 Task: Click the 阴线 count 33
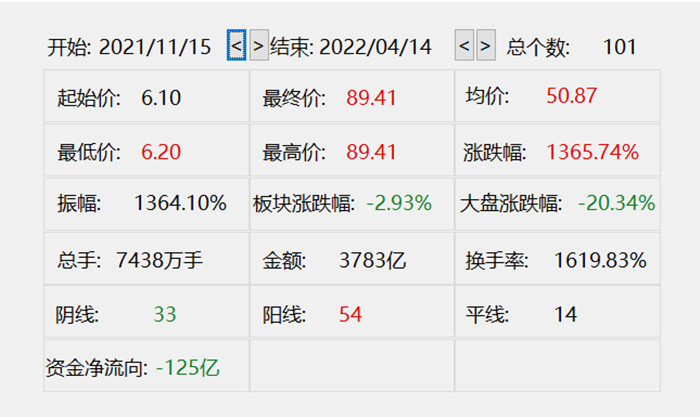click(165, 315)
